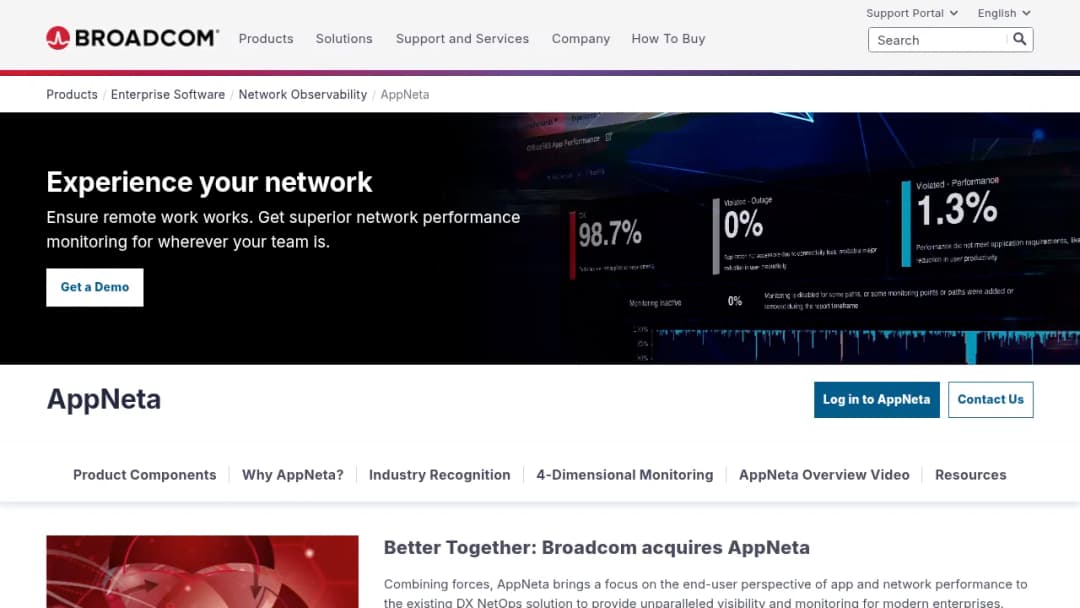Go to Enterprise Software breadcrumb
Image resolution: width=1080 pixels, height=608 pixels.
(167, 94)
